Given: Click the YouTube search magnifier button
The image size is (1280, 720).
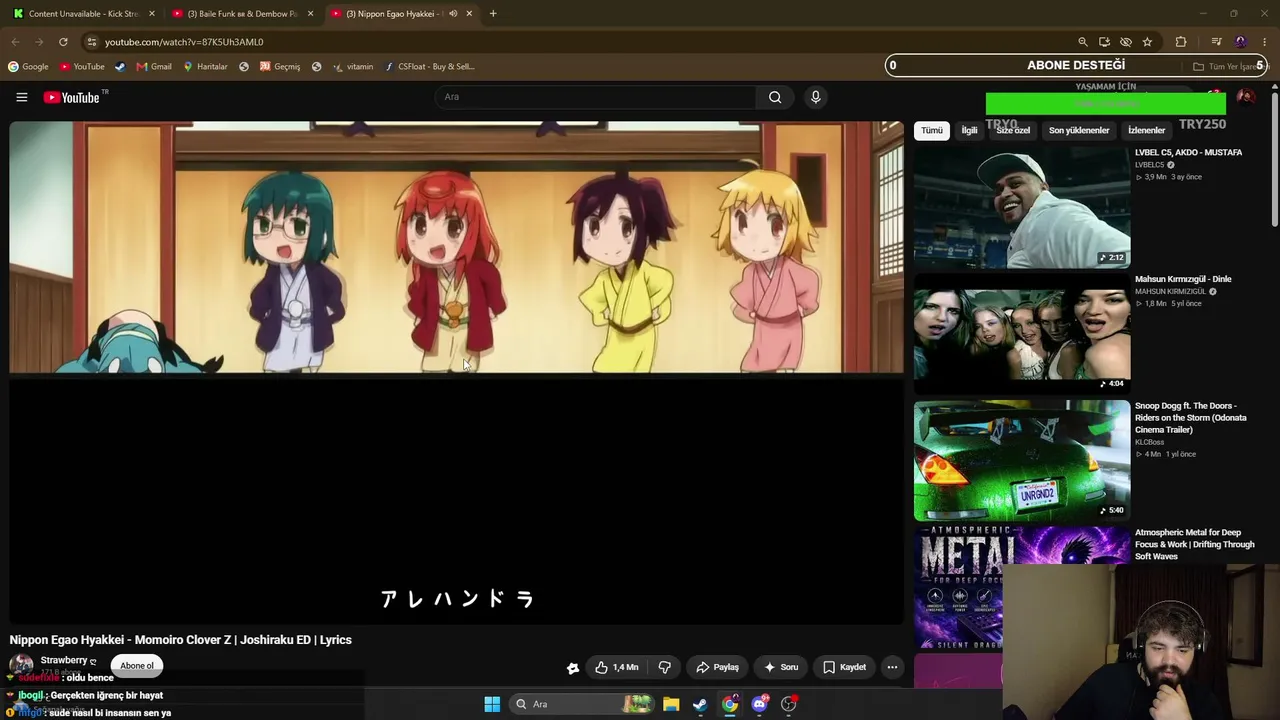Looking at the screenshot, I should (775, 97).
